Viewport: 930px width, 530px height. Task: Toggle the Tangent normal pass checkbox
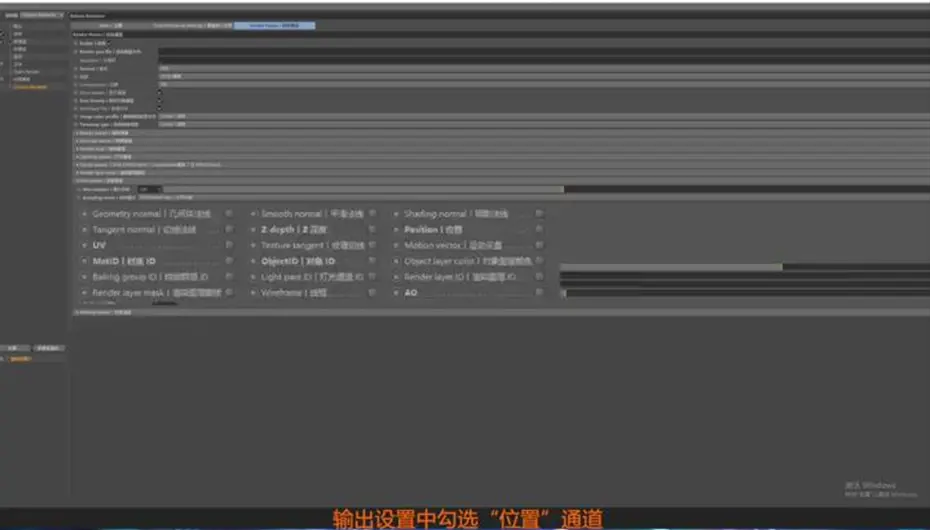[229, 229]
